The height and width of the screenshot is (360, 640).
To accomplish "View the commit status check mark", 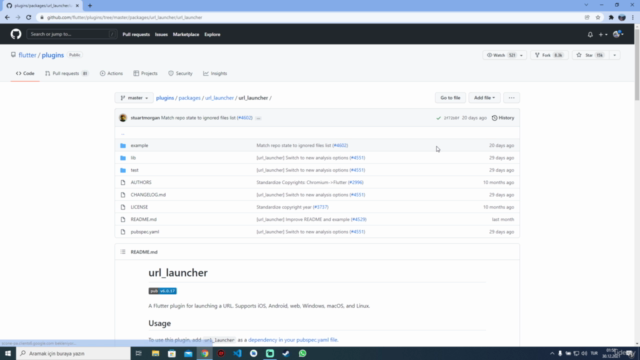I will (438, 118).
